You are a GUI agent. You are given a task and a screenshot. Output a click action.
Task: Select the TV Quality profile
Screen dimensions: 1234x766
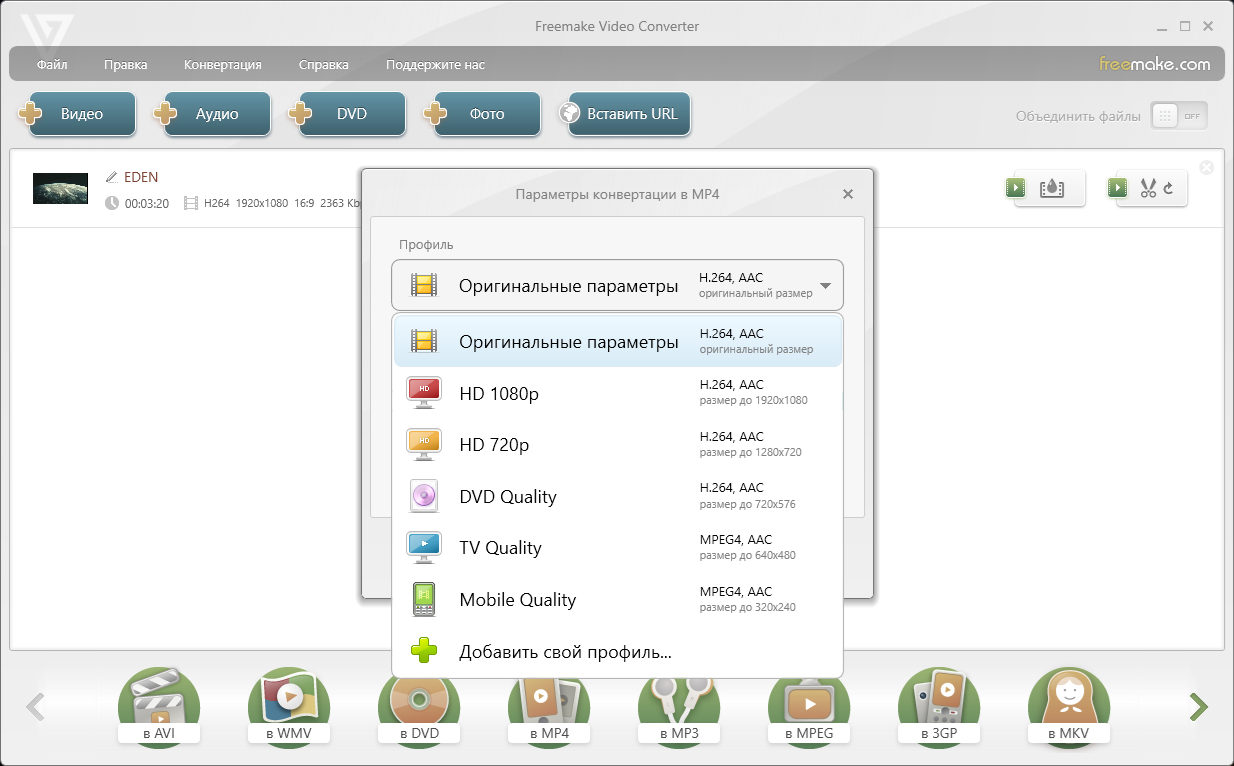pos(617,548)
